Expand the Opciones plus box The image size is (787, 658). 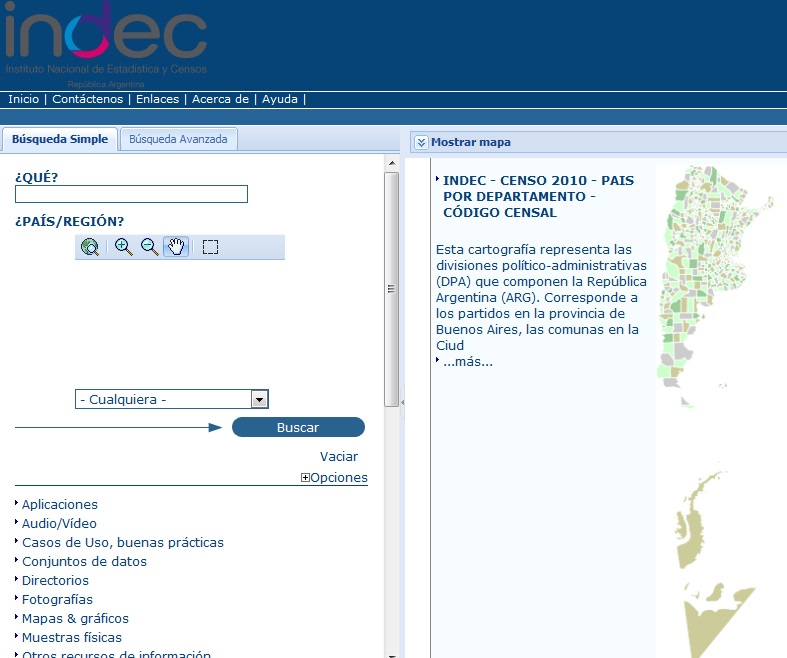(x=305, y=478)
